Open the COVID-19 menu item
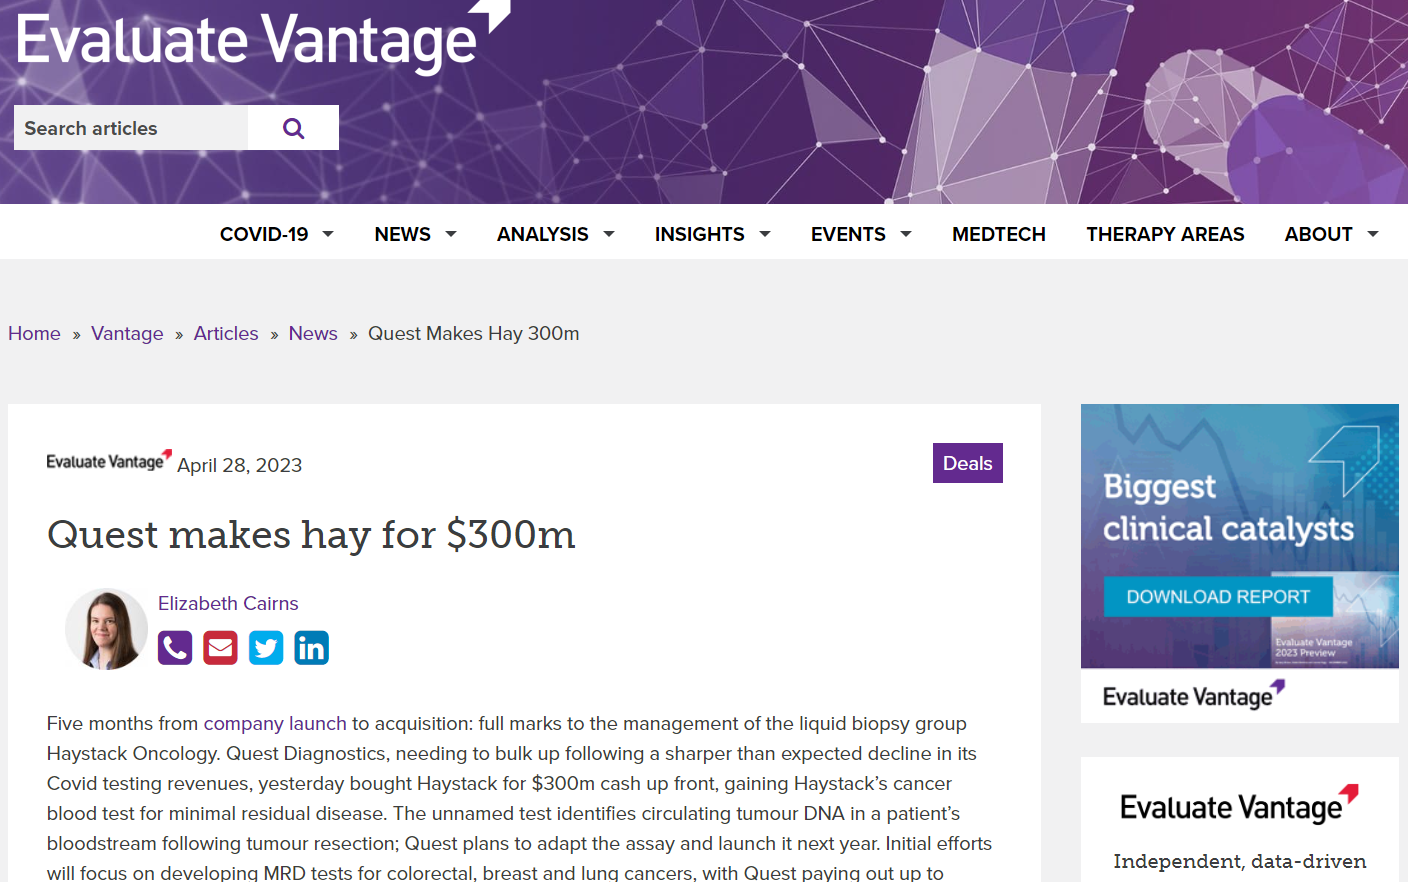Screen dimensions: 1408x882 (264, 234)
